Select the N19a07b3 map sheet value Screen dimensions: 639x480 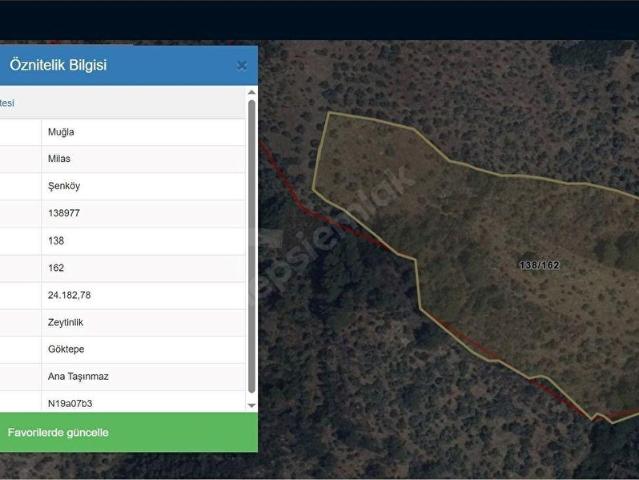[70, 403]
